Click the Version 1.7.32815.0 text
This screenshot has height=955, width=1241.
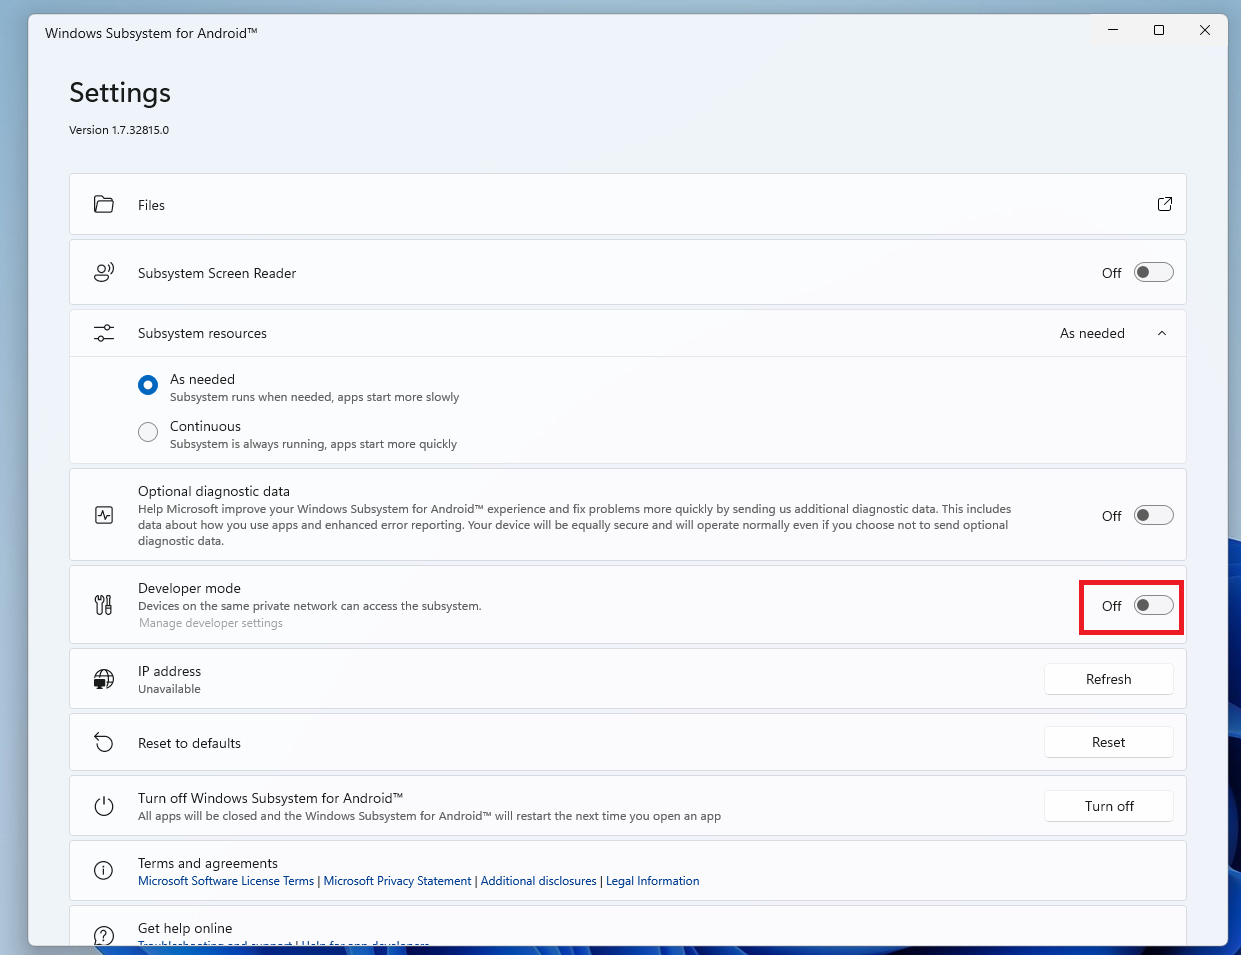pos(119,130)
